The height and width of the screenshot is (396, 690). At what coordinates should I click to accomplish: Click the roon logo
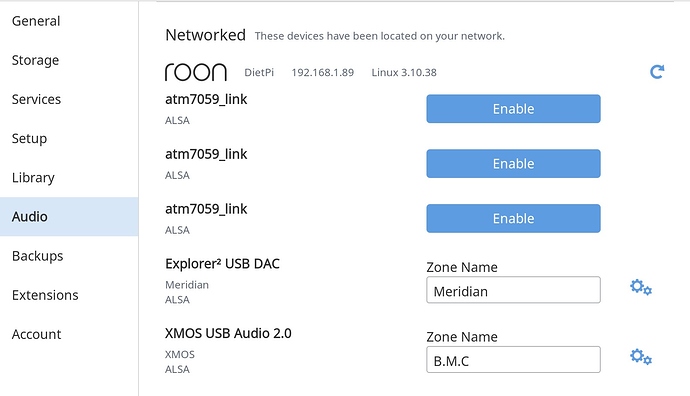[x=196, y=72]
